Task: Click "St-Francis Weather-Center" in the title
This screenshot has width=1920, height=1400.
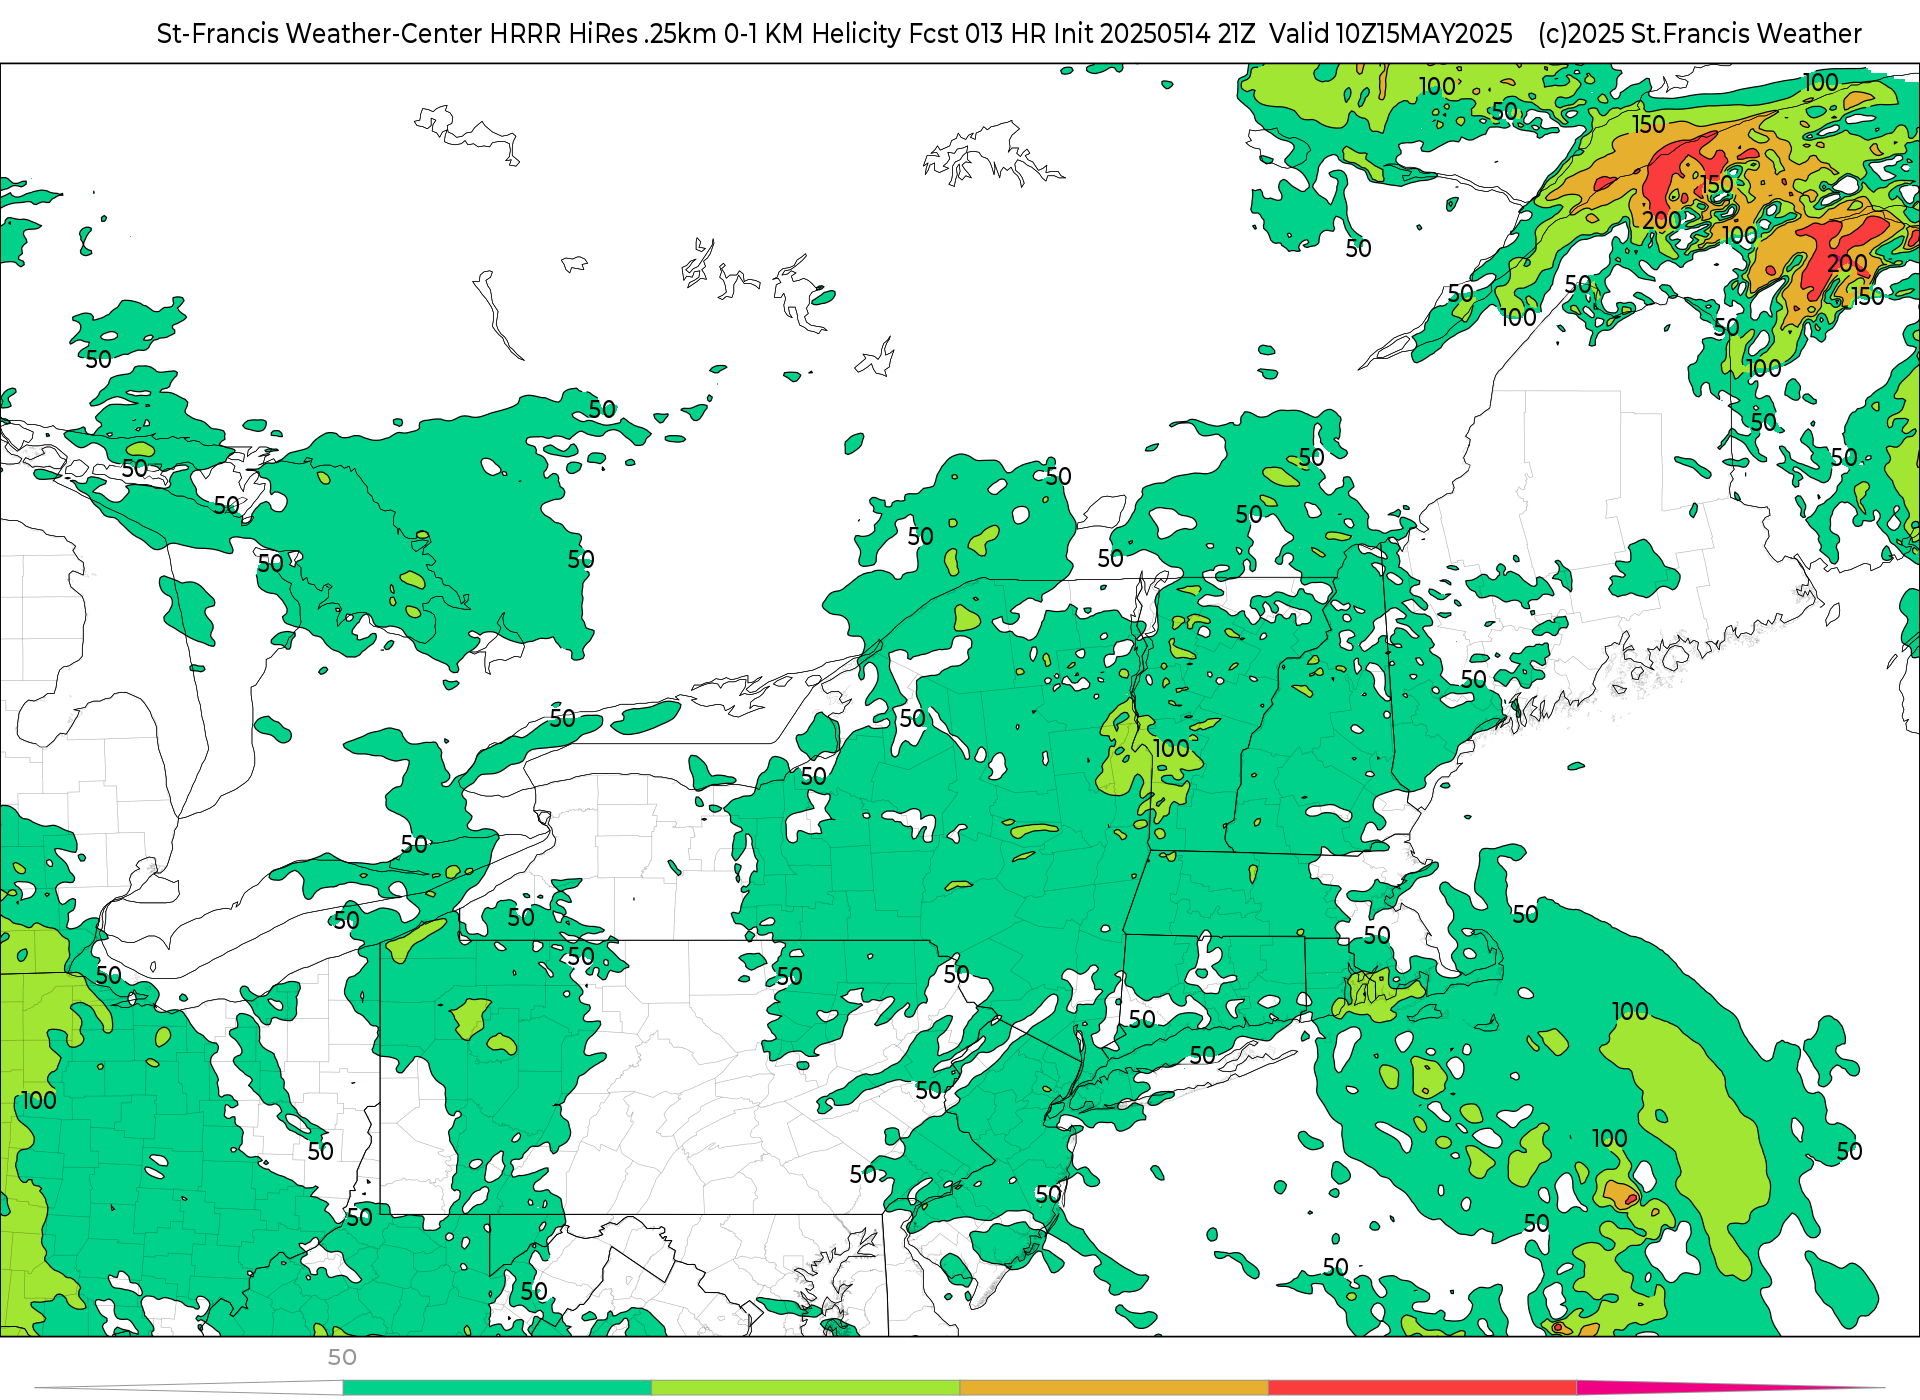Action: [320, 34]
